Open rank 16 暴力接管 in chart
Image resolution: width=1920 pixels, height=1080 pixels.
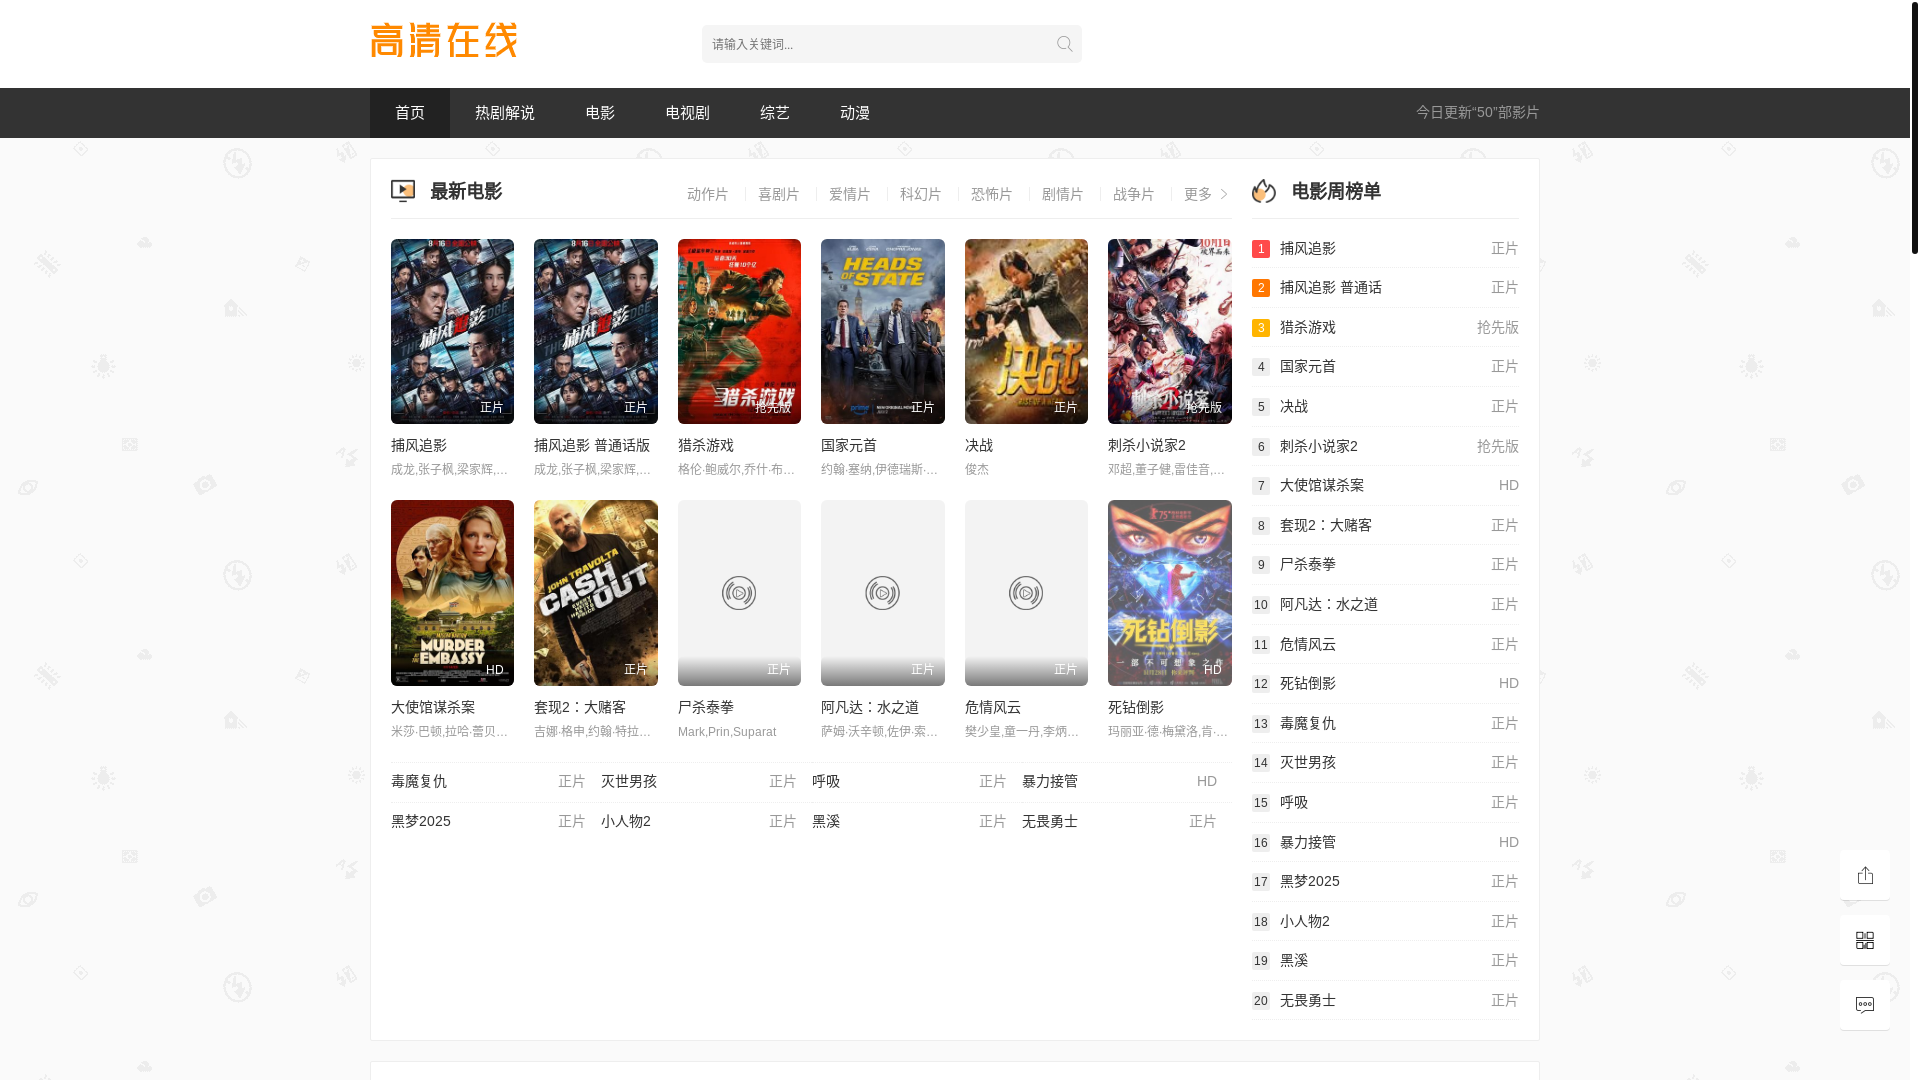pos(1385,842)
